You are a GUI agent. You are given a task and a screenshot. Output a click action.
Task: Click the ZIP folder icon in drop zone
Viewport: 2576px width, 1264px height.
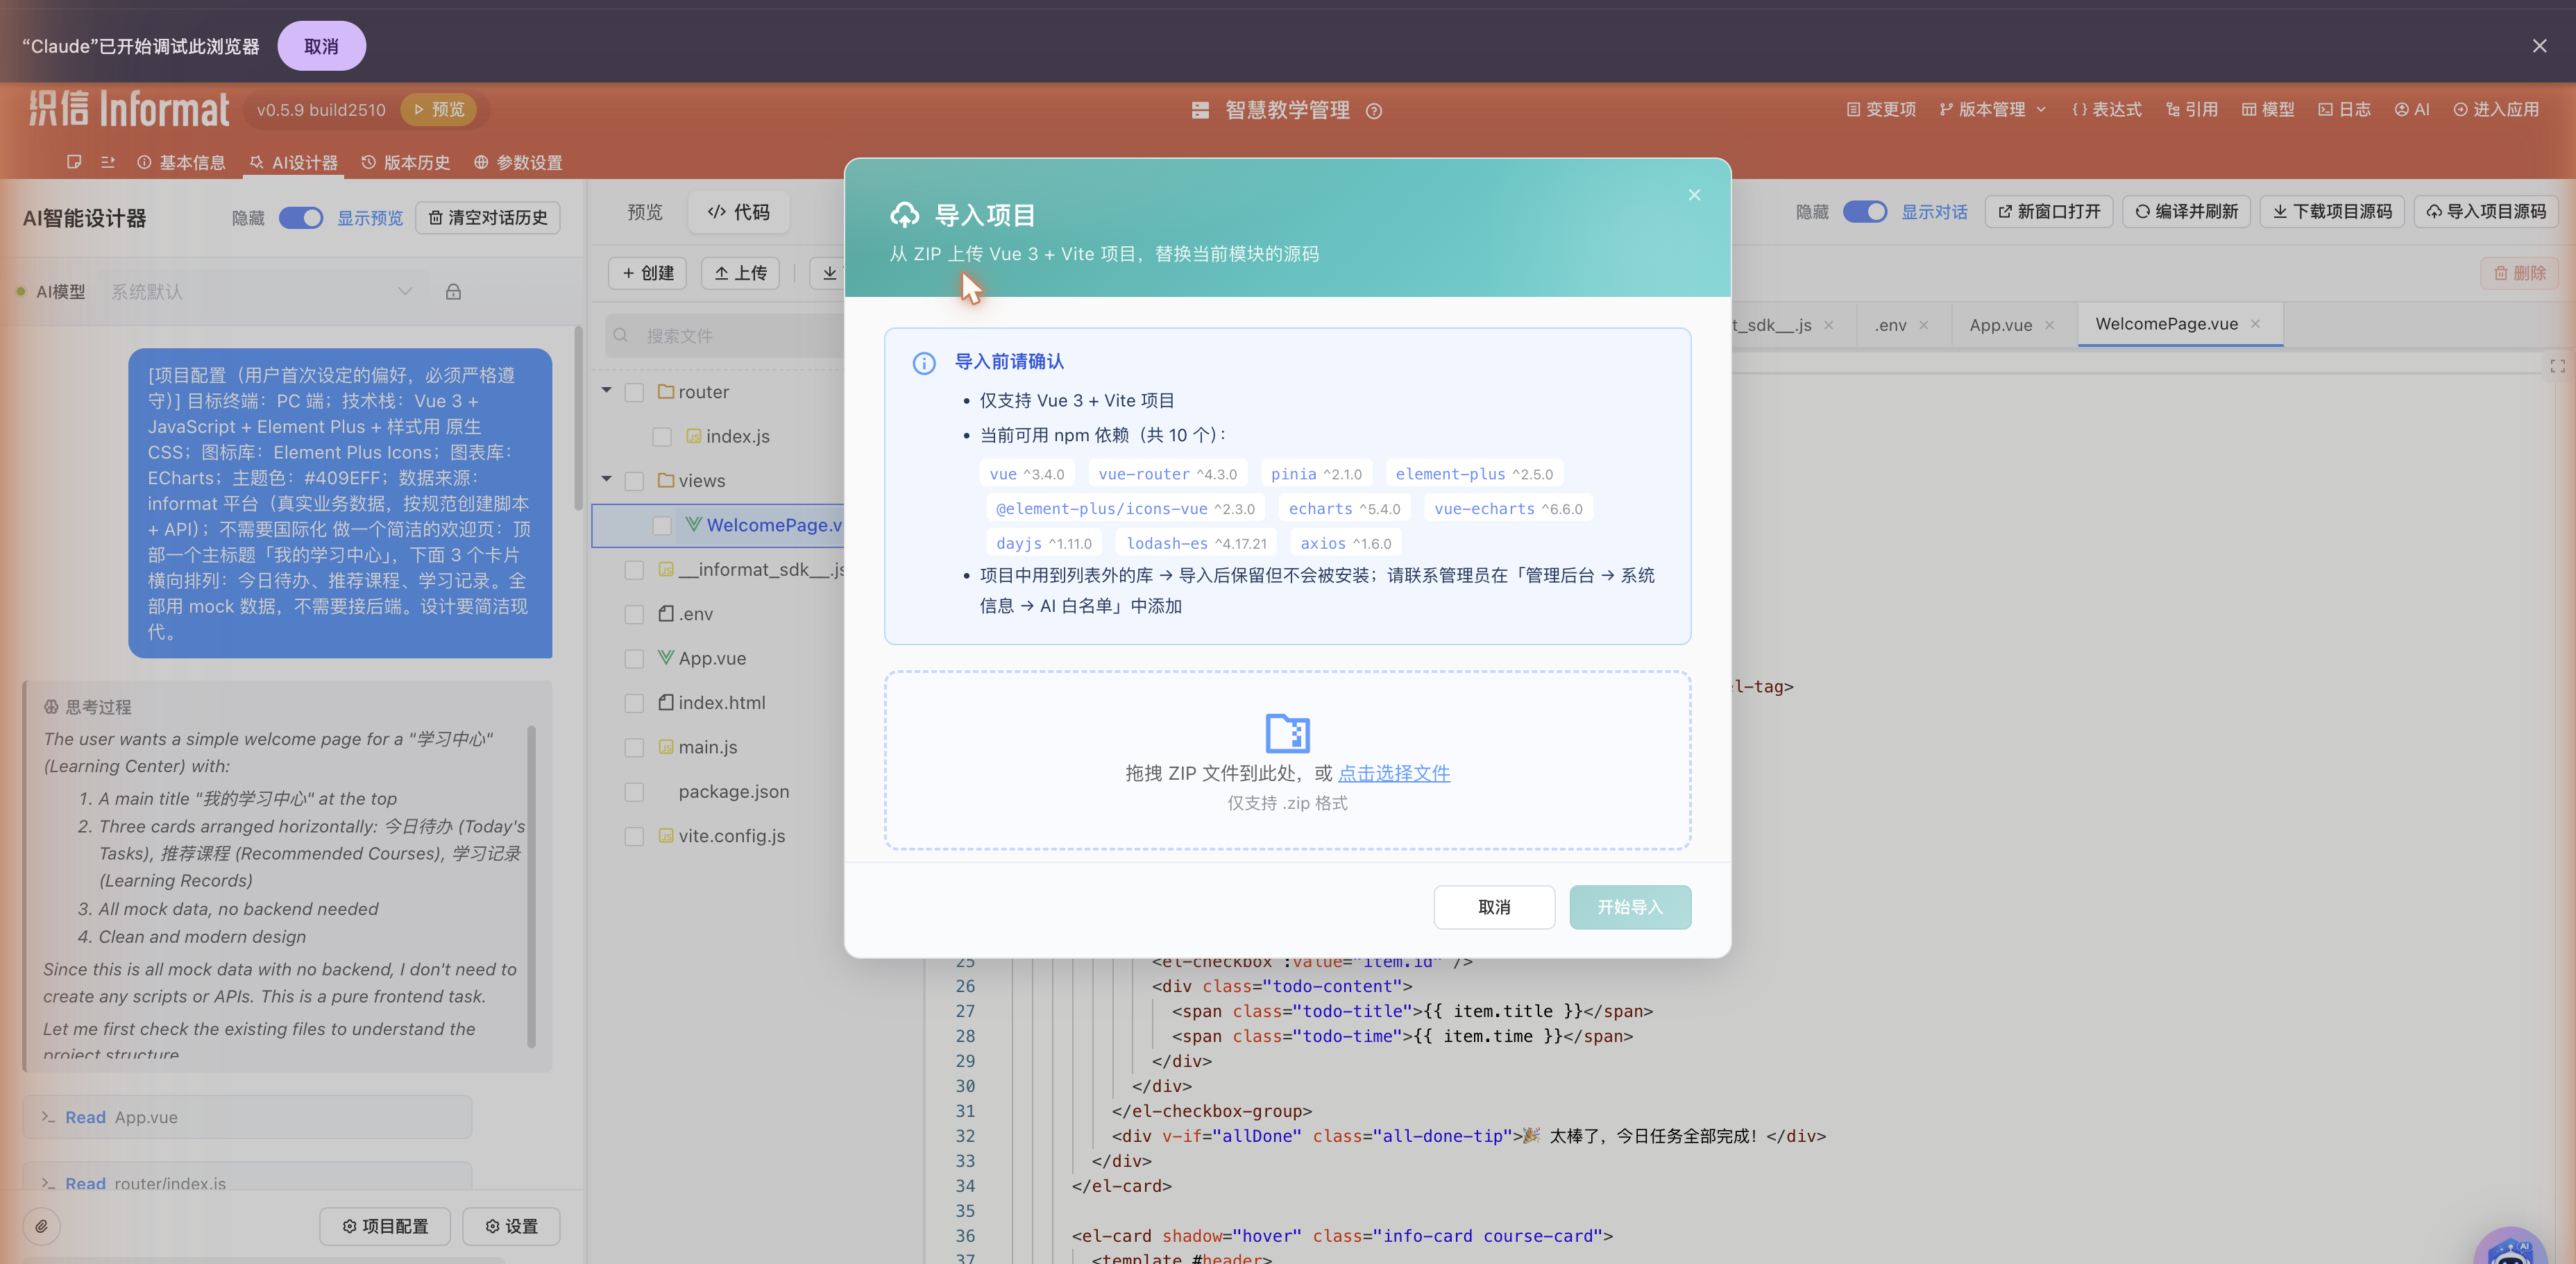click(1287, 733)
